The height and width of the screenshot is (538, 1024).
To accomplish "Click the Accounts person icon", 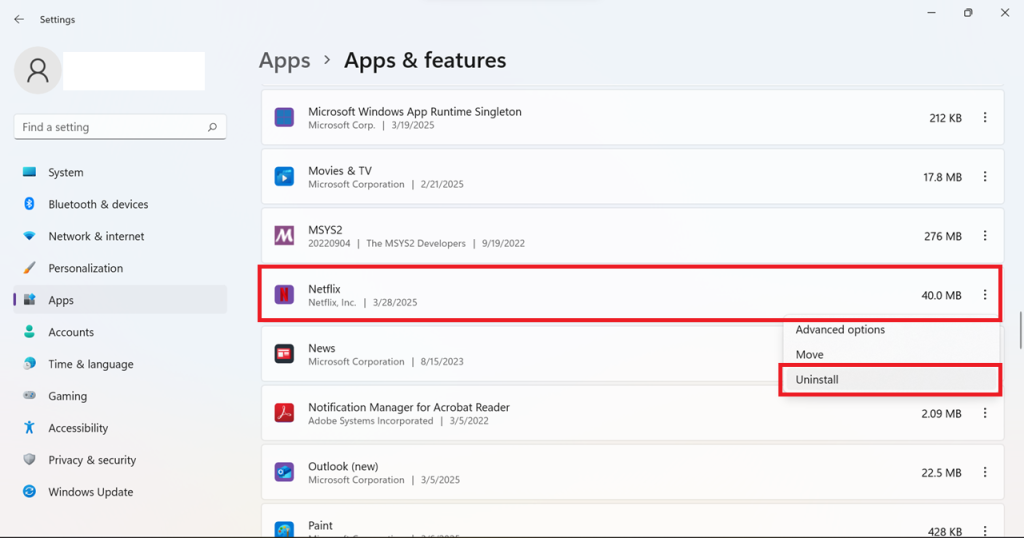I will (29, 332).
